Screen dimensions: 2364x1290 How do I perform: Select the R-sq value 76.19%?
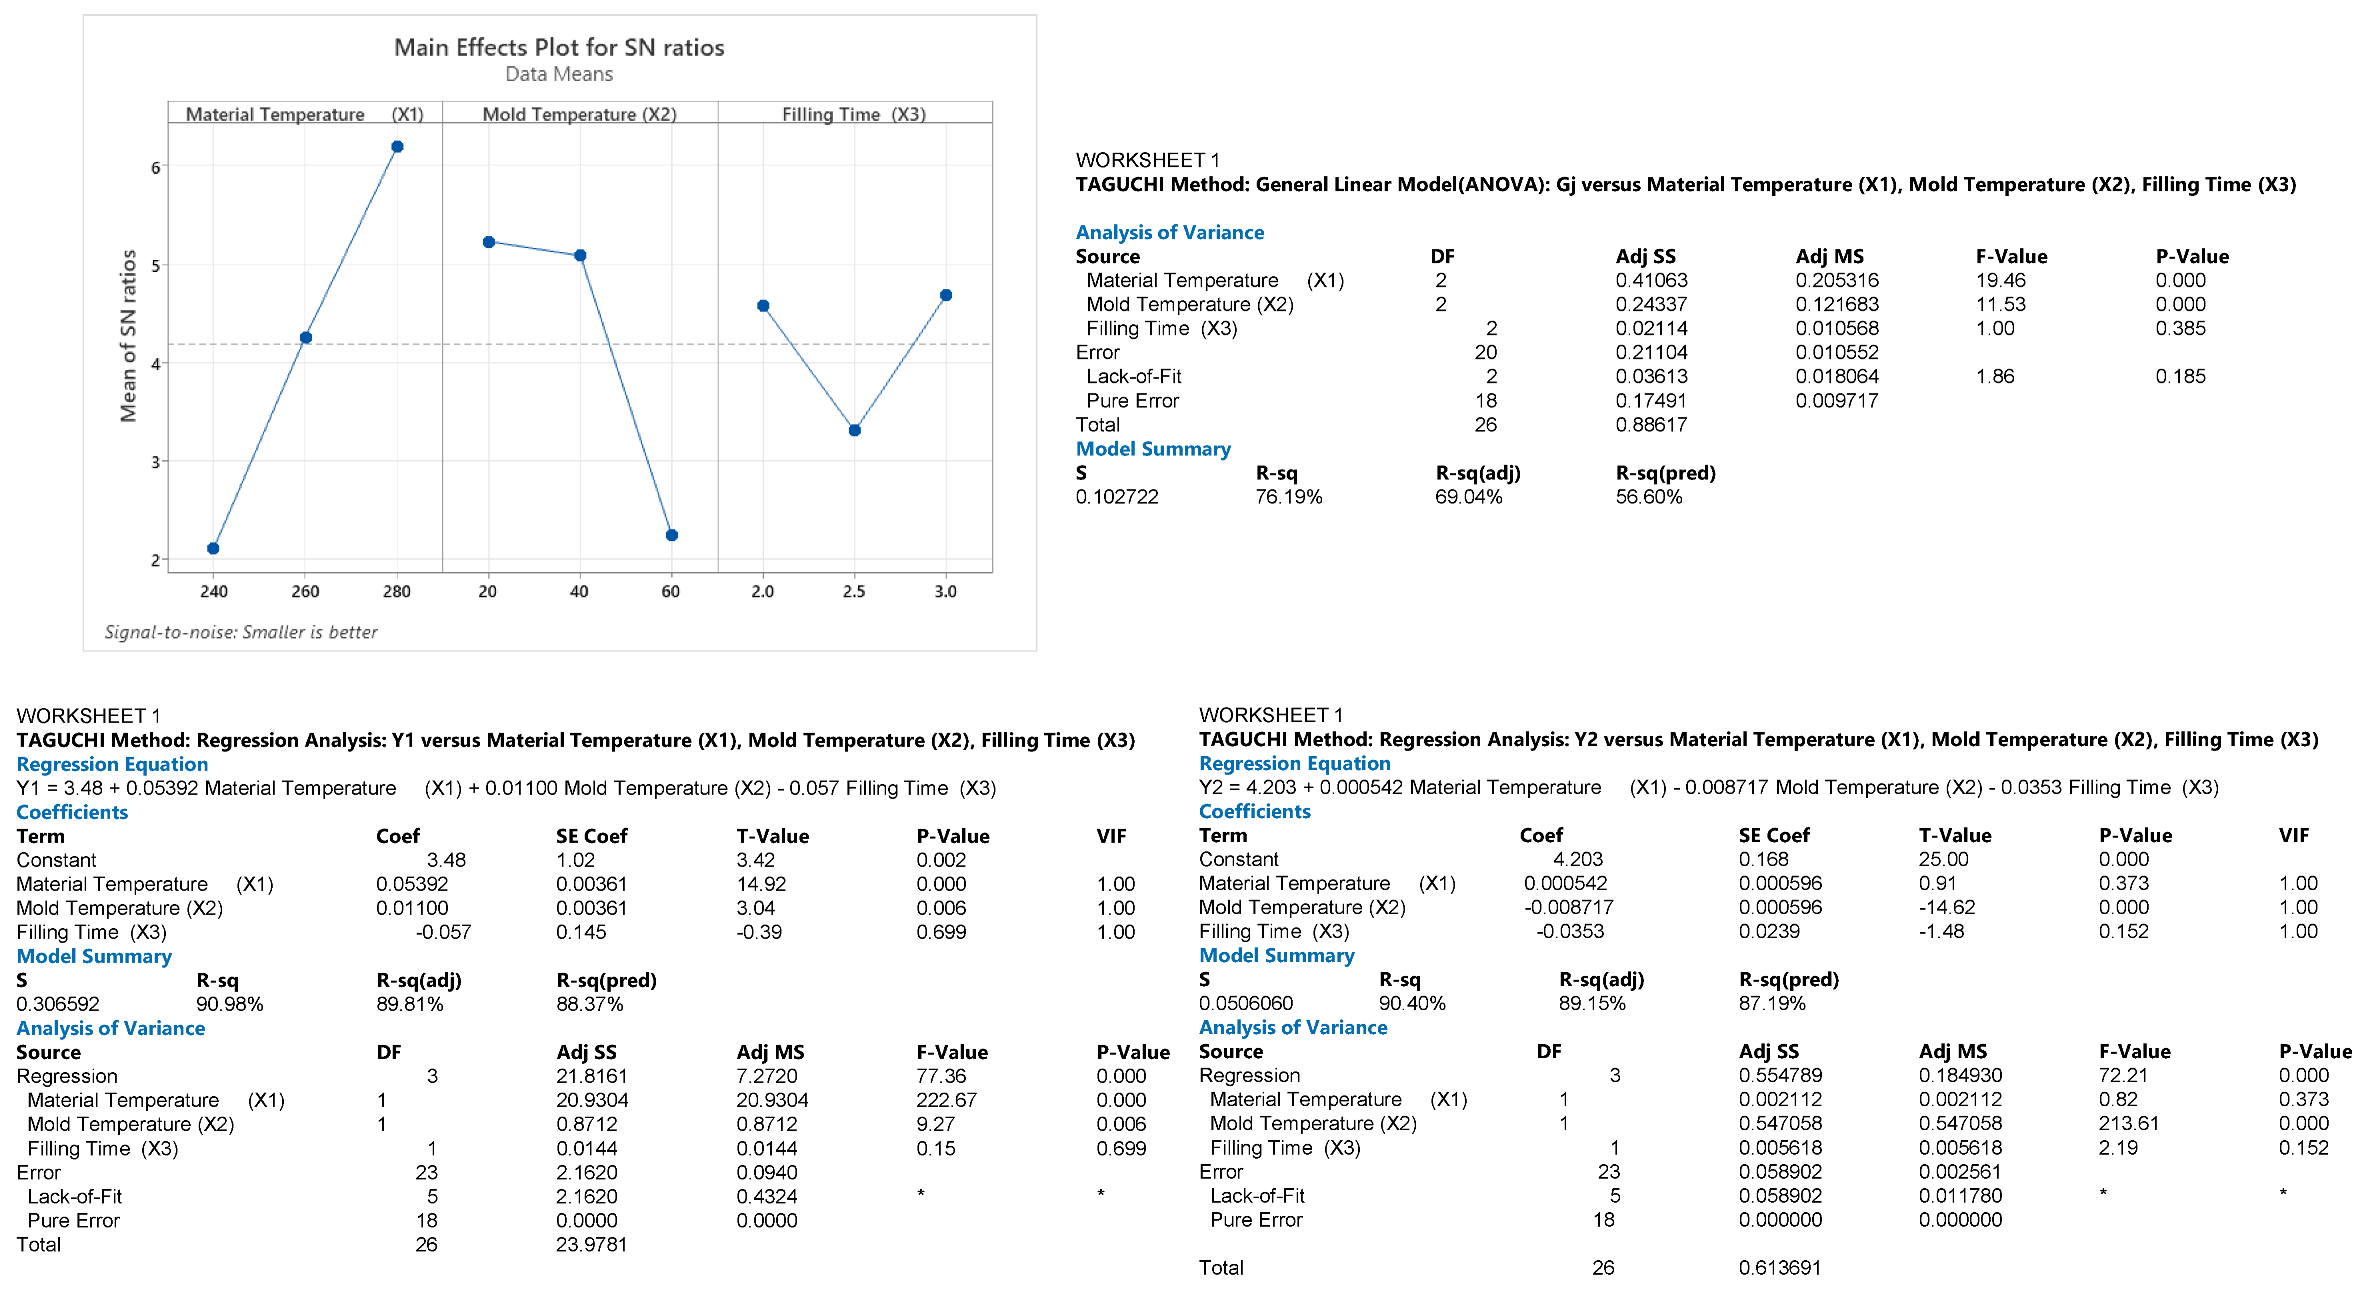[1288, 497]
